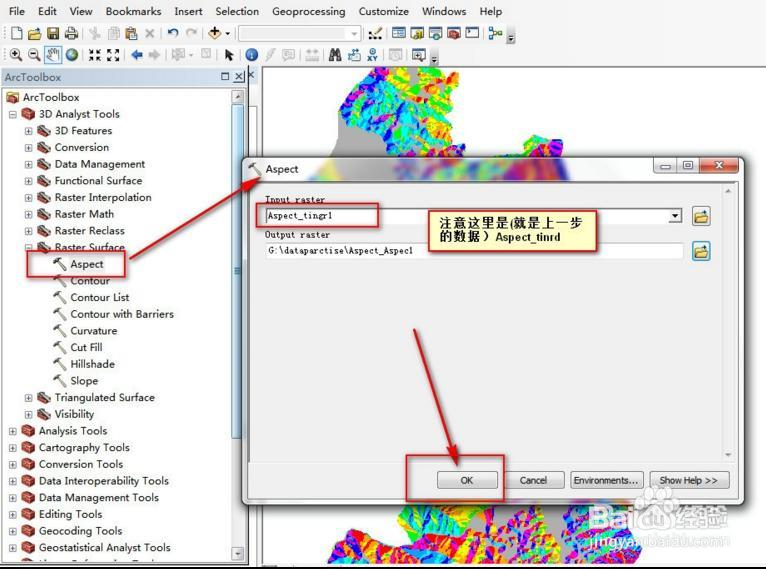Screen dimensions: 766x569
Task: Expand the 3D Features toolset
Action: tap(28, 131)
